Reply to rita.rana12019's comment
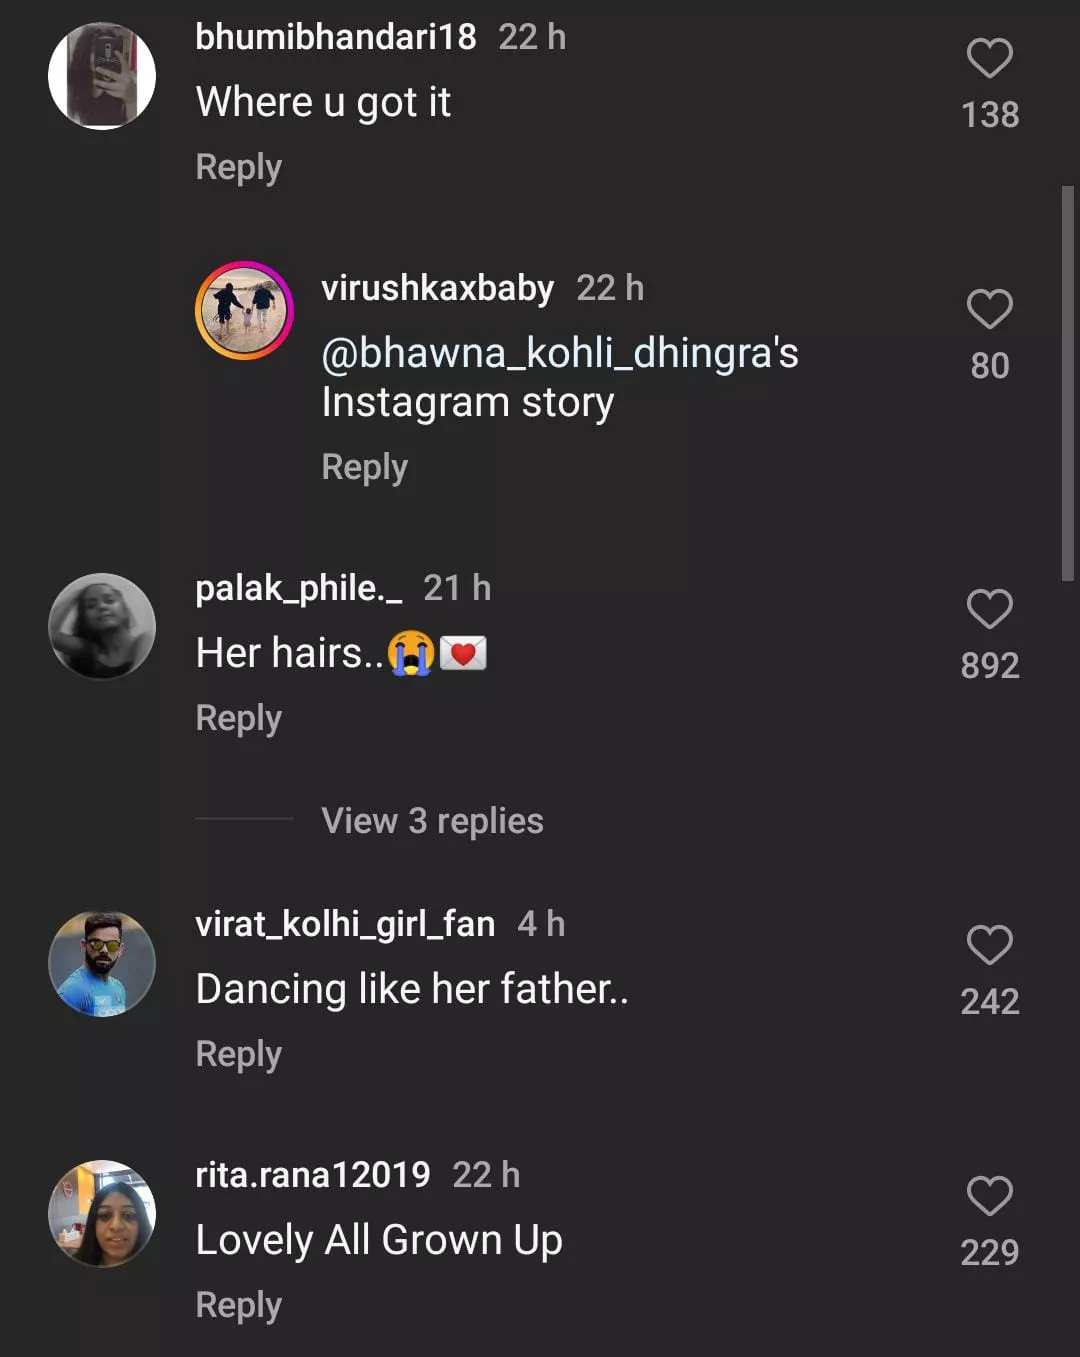 pos(238,1305)
